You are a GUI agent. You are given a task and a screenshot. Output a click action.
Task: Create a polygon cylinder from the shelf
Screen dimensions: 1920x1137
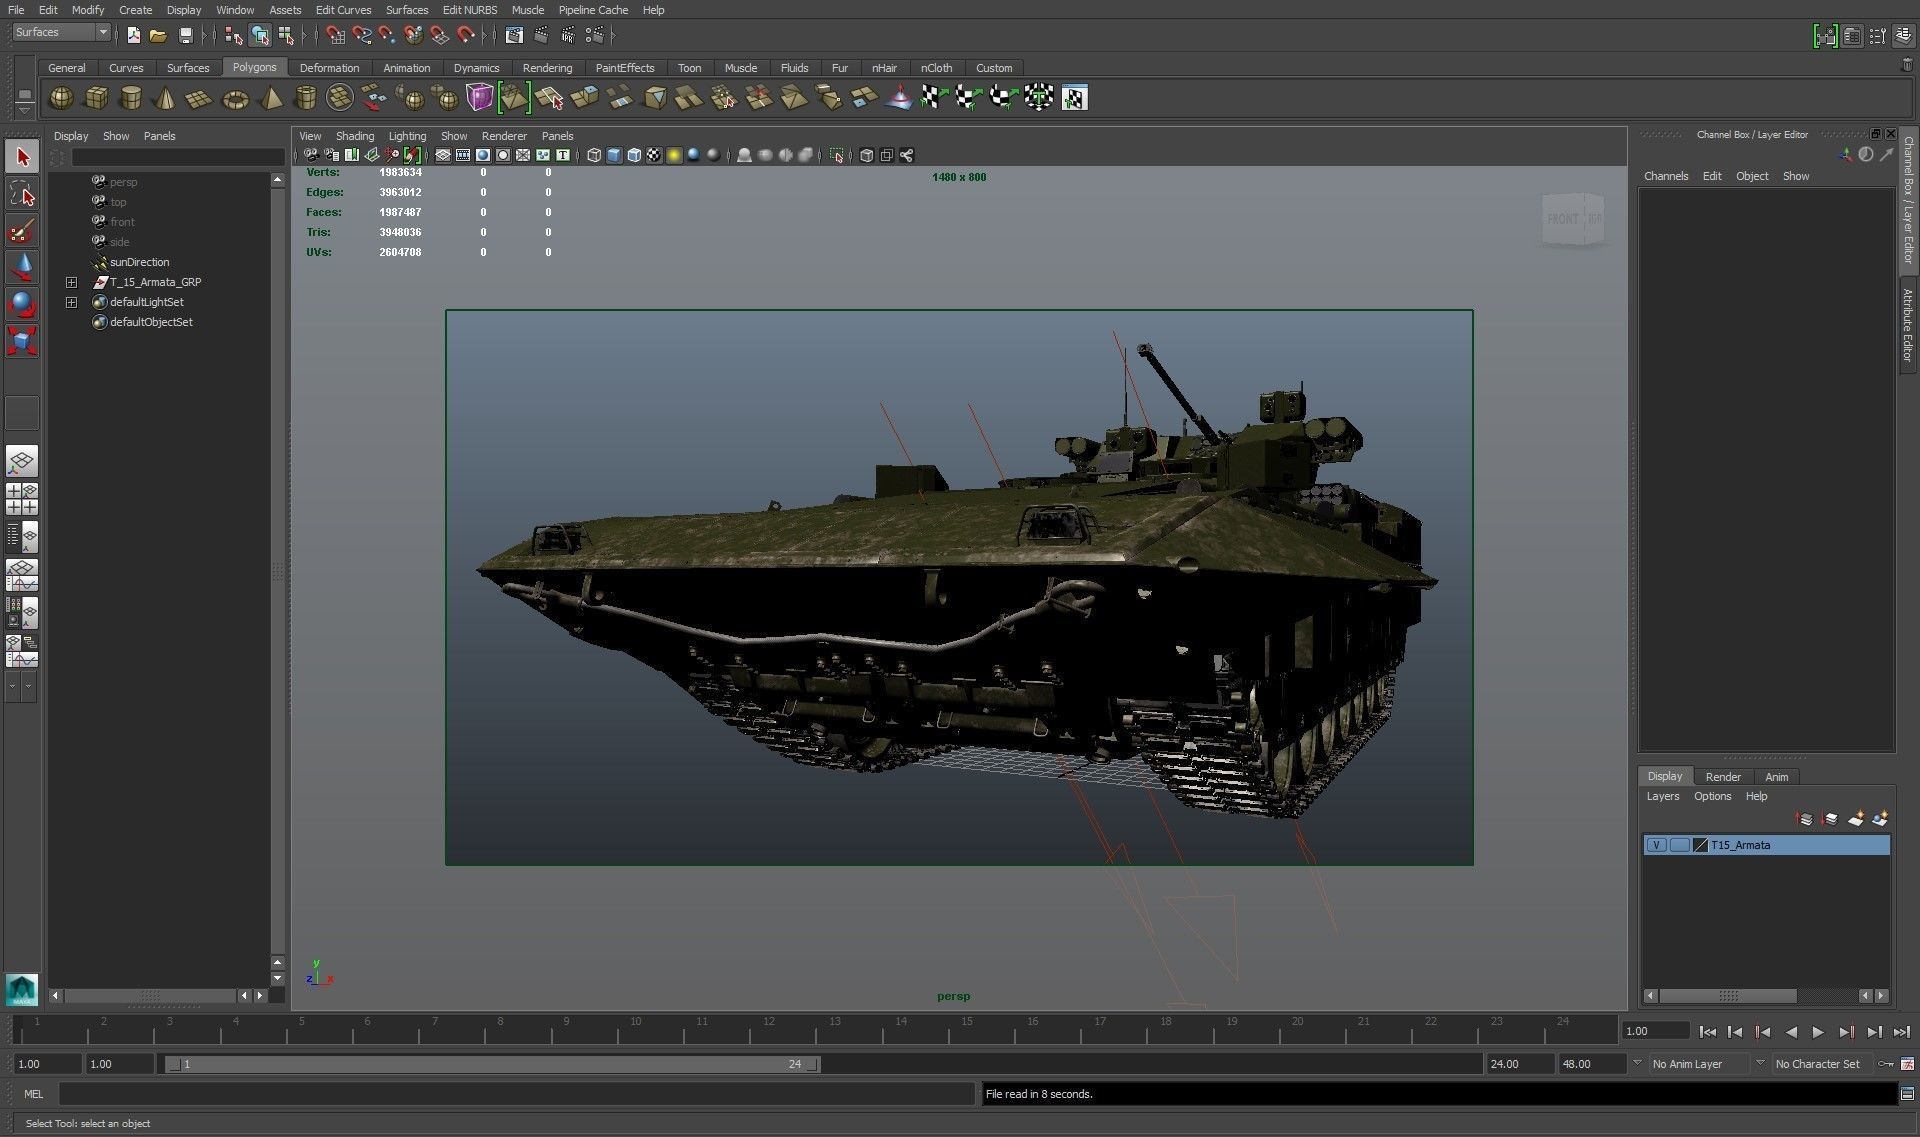coord(131,98)
